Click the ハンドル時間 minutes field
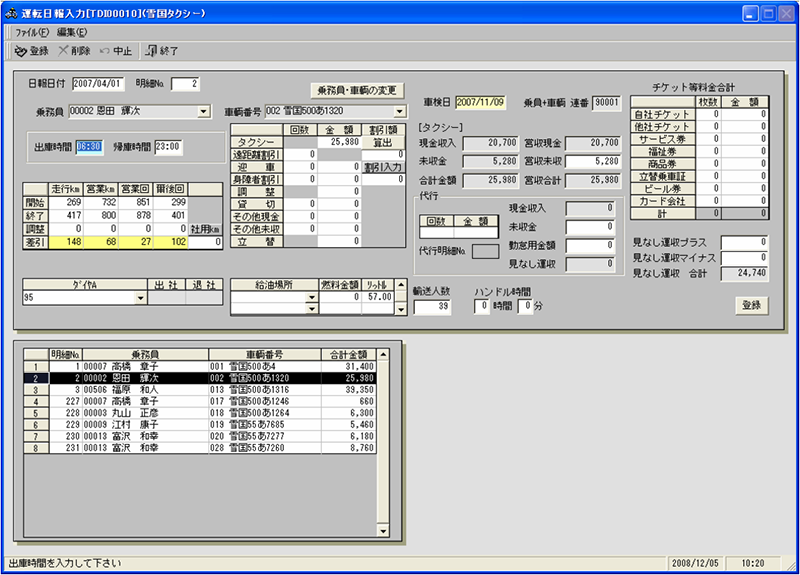 [525, 306]
